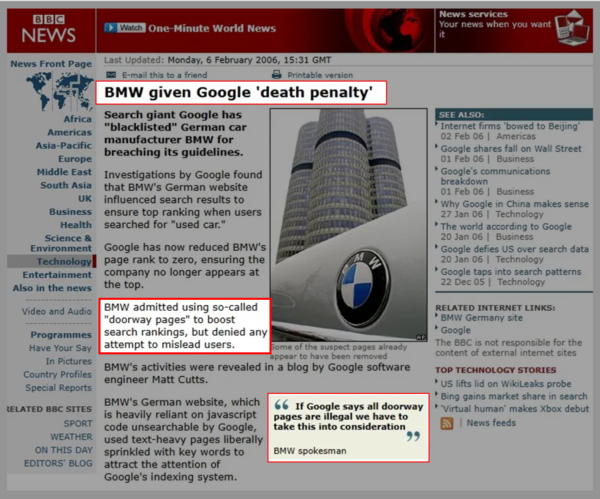Select Africa in the sidebar
Viewport: 600px width, 499px height.
(x=78, y=119)
